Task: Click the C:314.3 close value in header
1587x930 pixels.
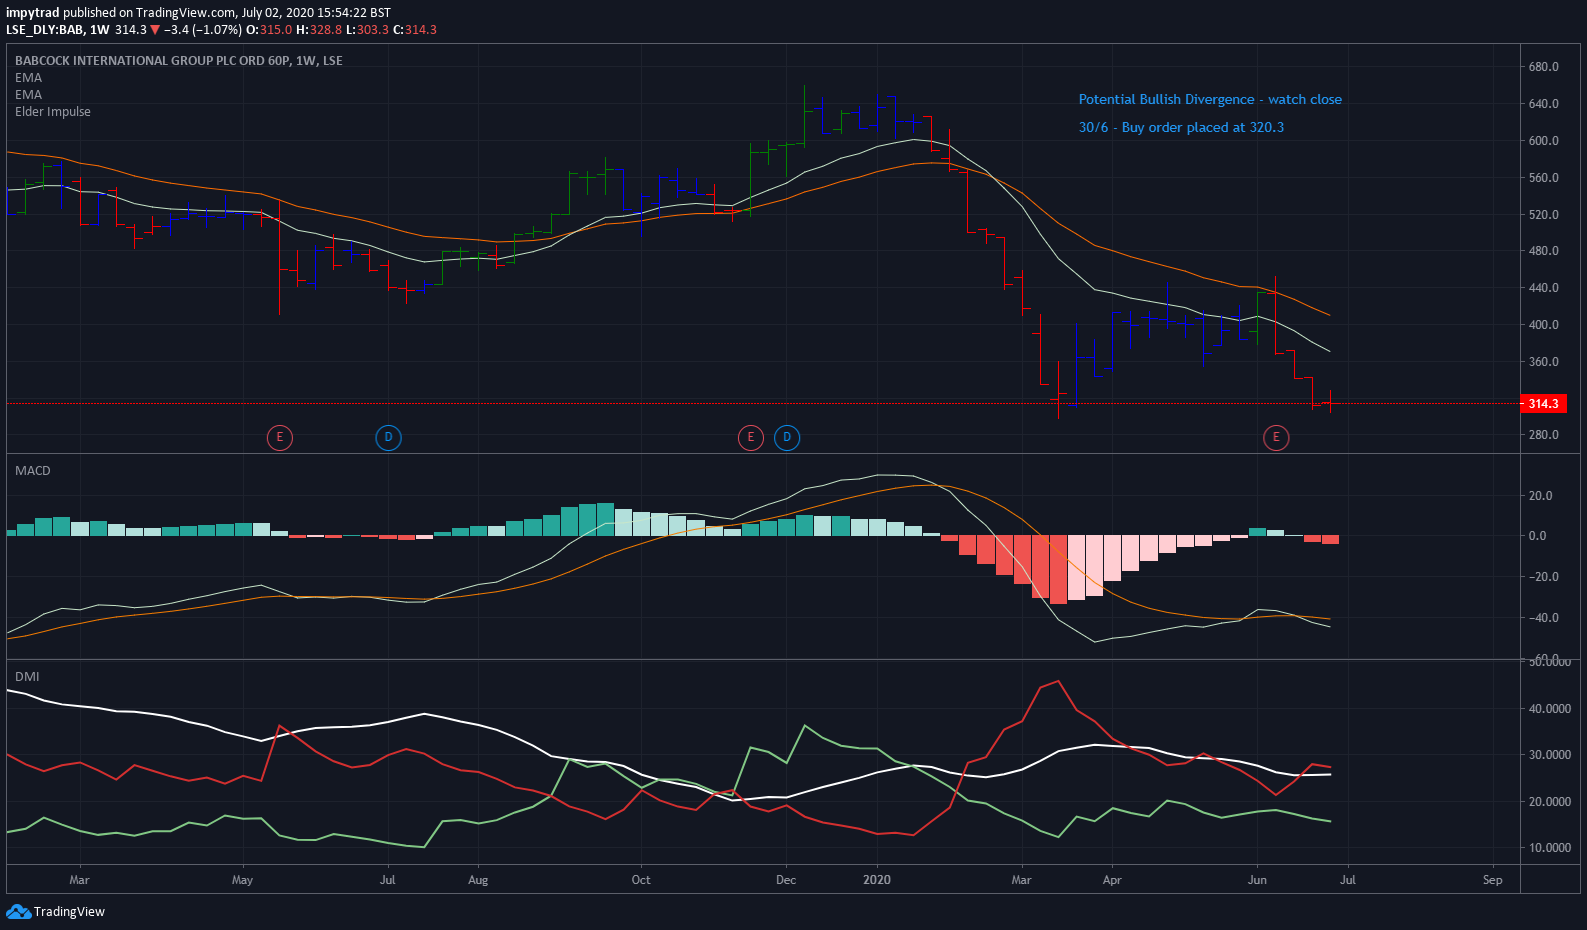Action: (x=415, y=30)
